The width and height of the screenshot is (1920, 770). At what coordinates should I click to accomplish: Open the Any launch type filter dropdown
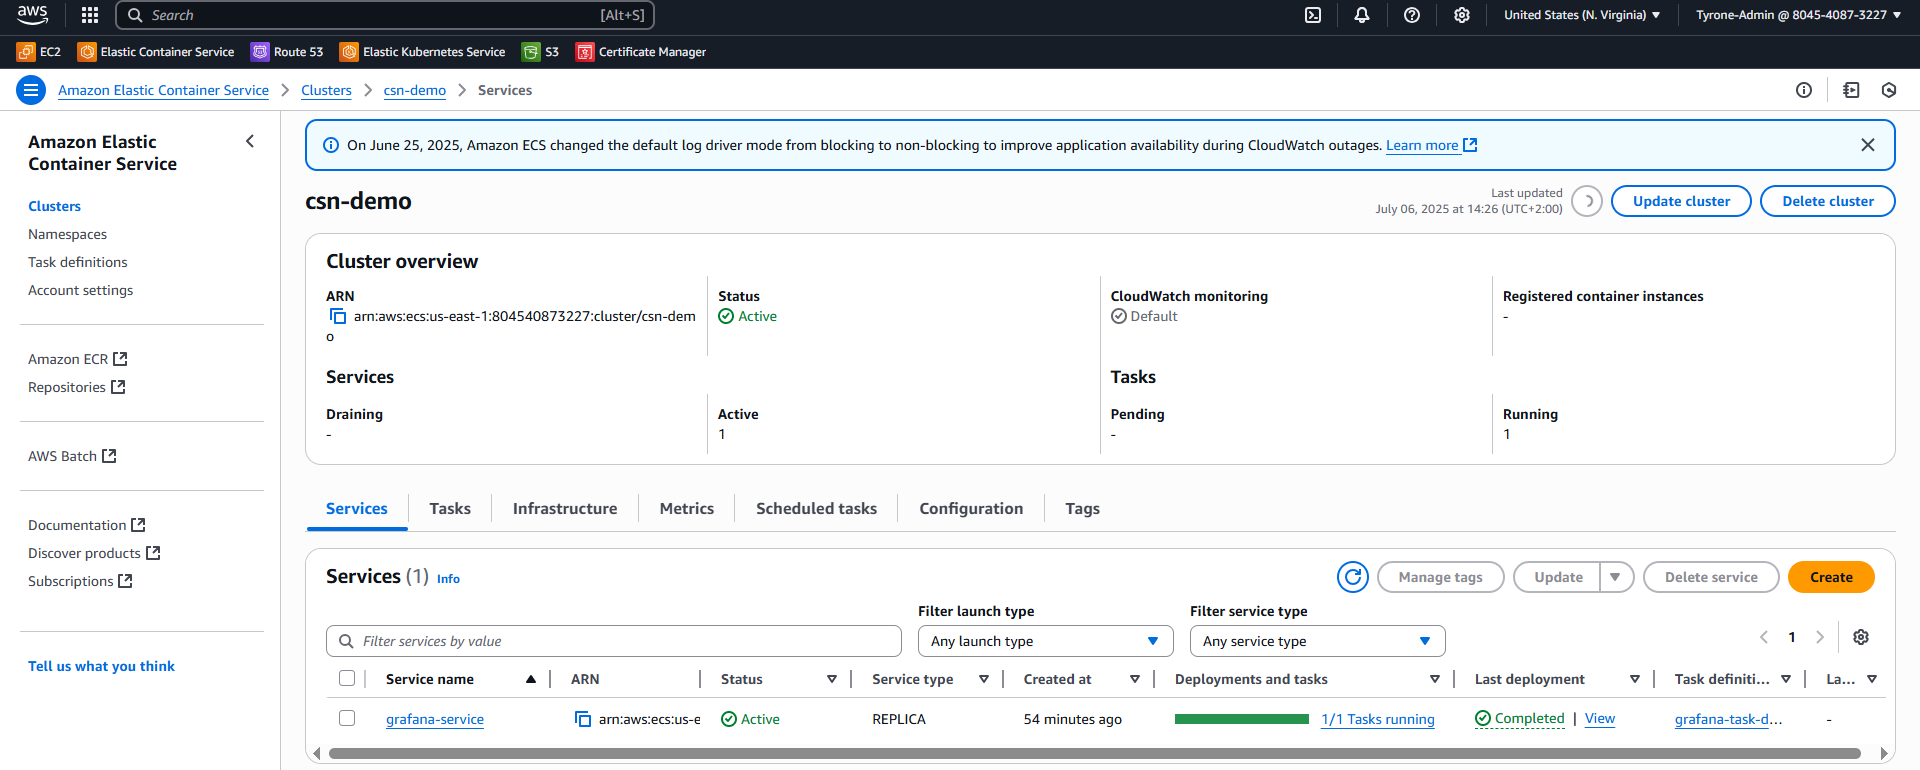pos(1045,641)
